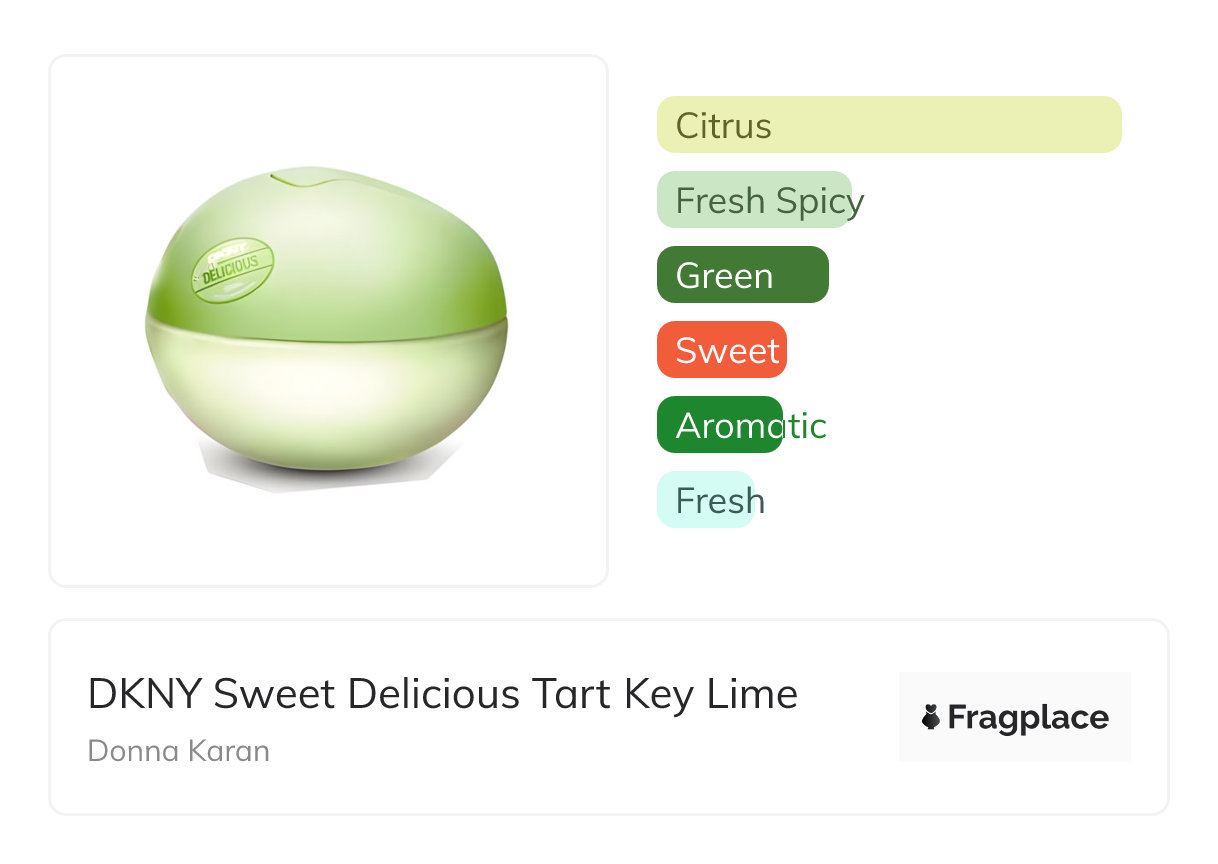
Task: Click the bottle's pale lower glass base
Action: [x=330, y=400]
